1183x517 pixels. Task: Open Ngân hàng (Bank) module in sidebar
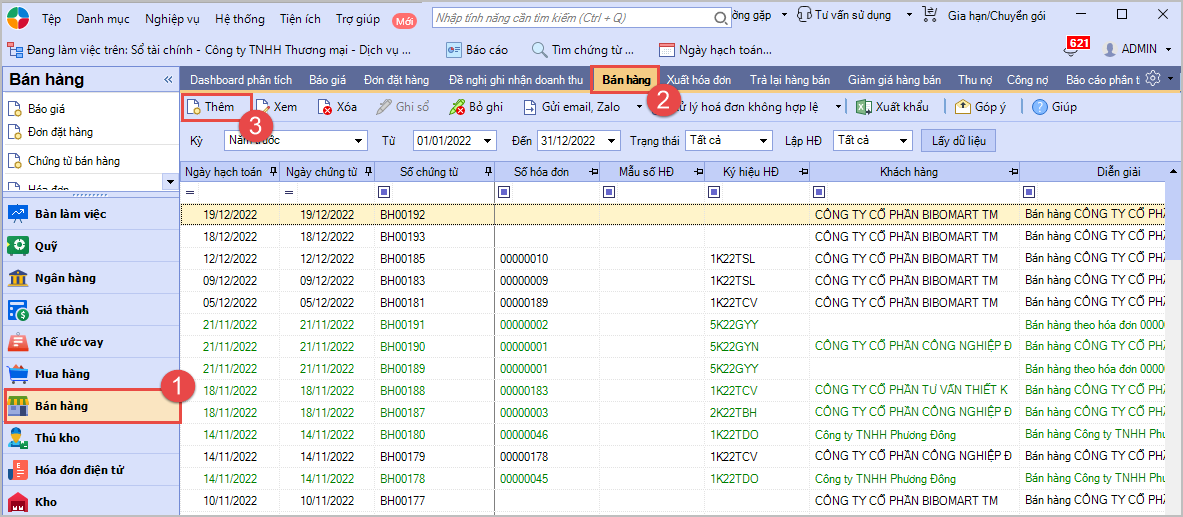65,278
